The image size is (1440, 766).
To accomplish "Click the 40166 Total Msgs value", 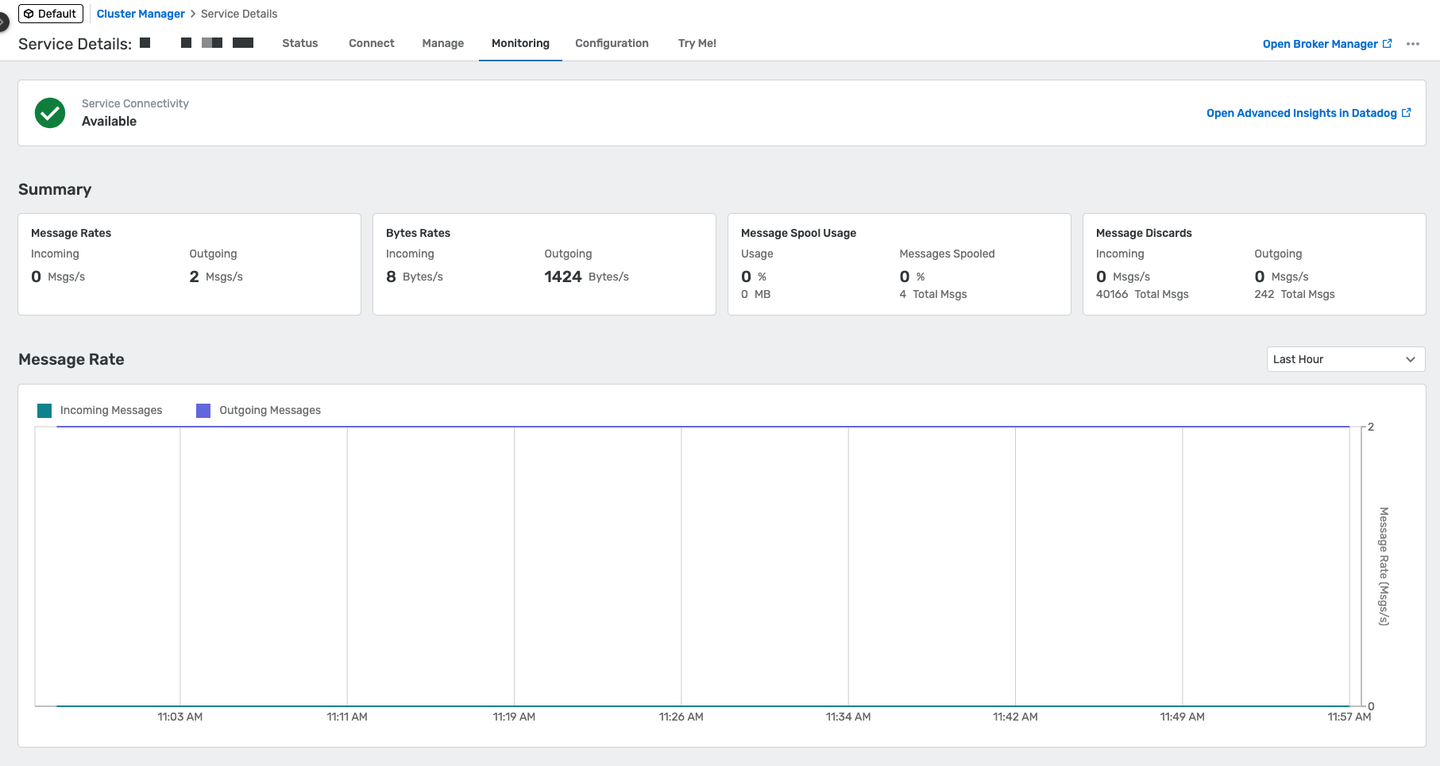I will (1142, 294).
